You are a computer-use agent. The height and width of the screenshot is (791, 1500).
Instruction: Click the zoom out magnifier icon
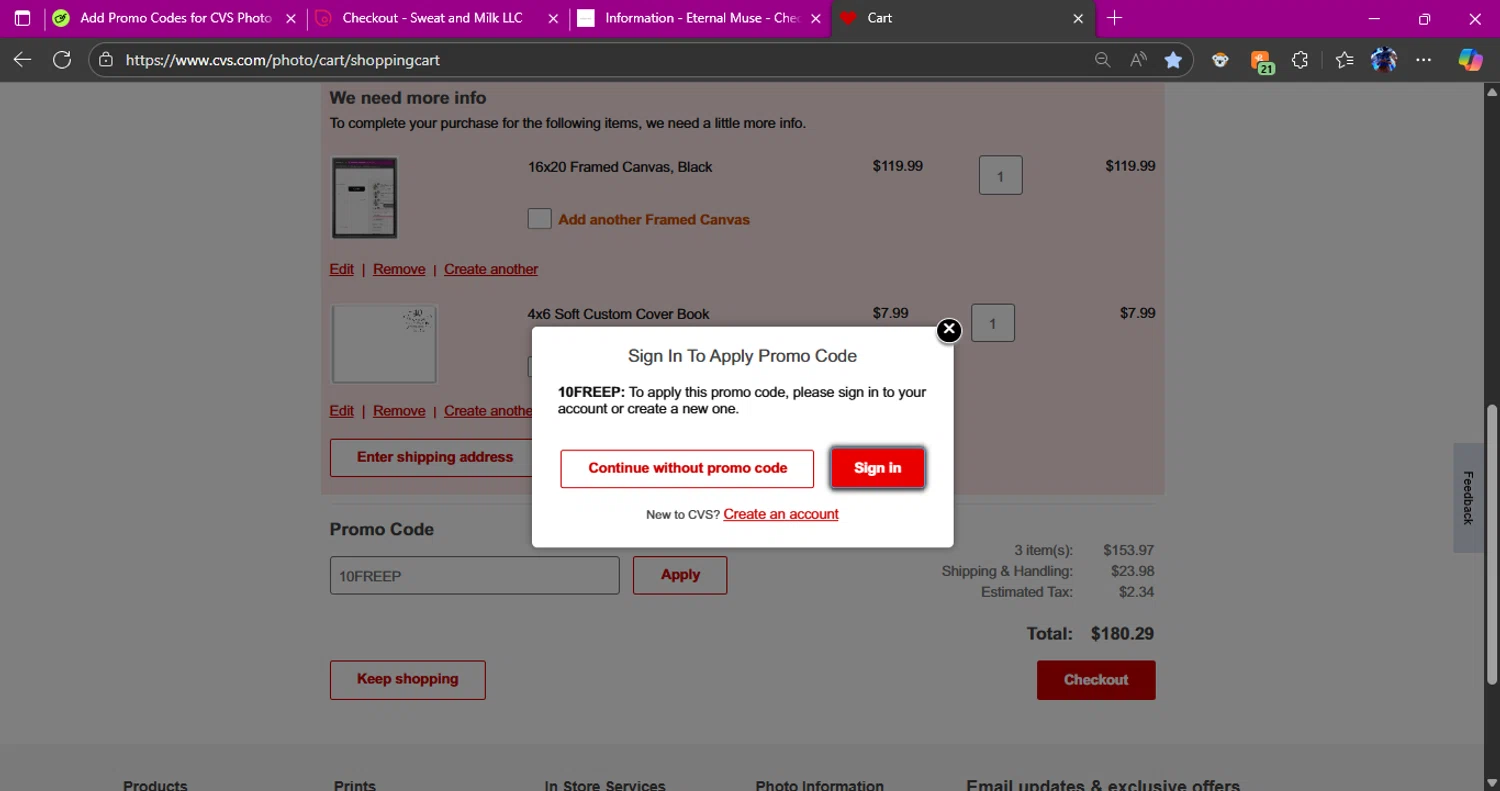pyautogui.click(x=1102, y=60)
